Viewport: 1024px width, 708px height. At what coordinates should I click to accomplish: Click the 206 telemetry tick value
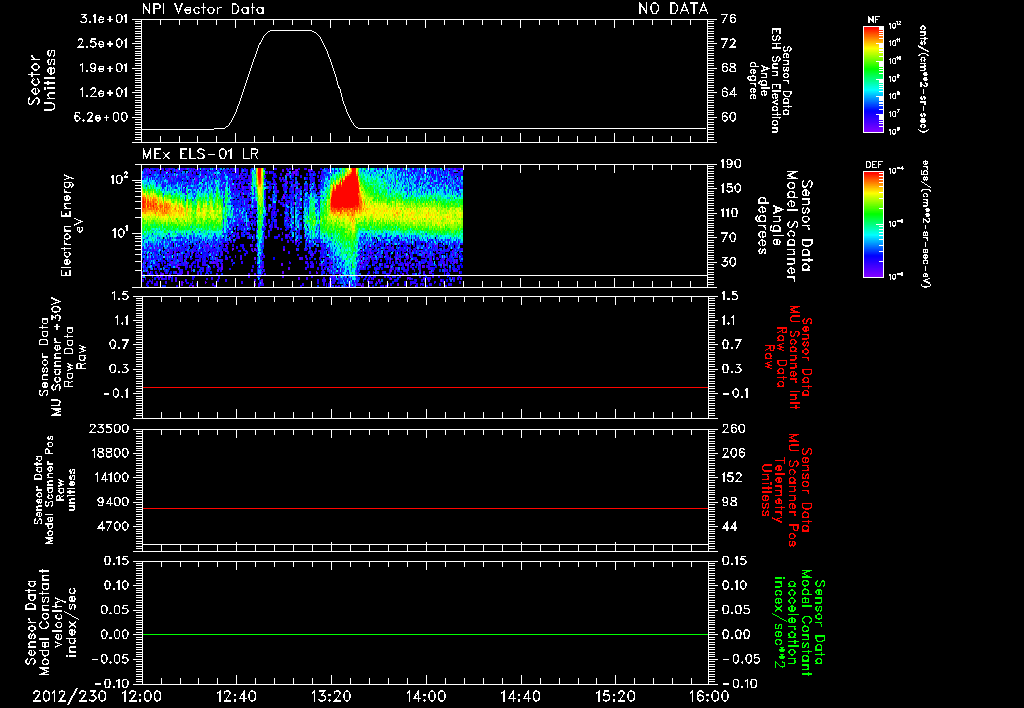[x=732, y=453]
